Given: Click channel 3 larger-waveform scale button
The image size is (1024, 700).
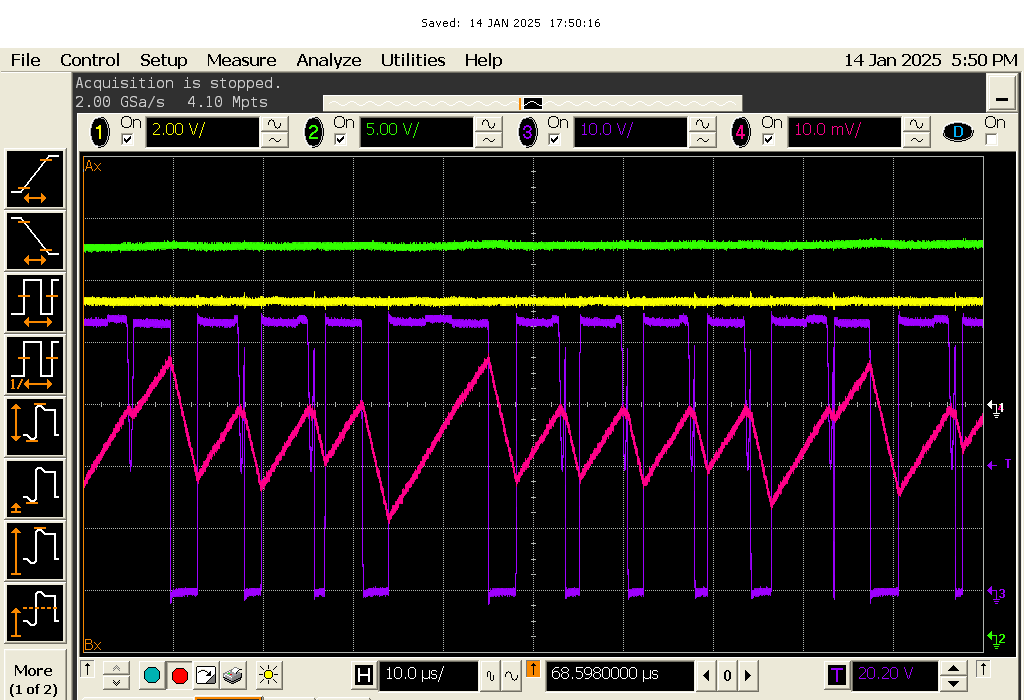Looking at the screenshot, I should [x=703, y=125].
